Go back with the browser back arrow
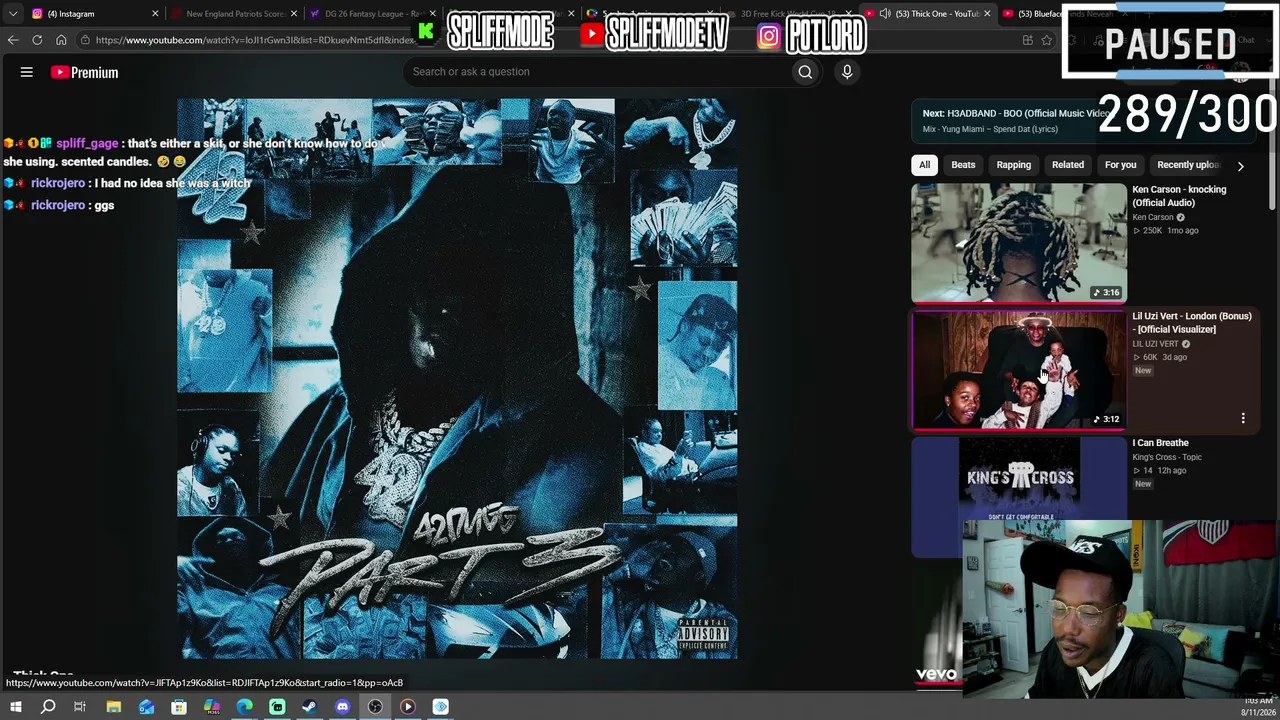 [x=13, y=40]
